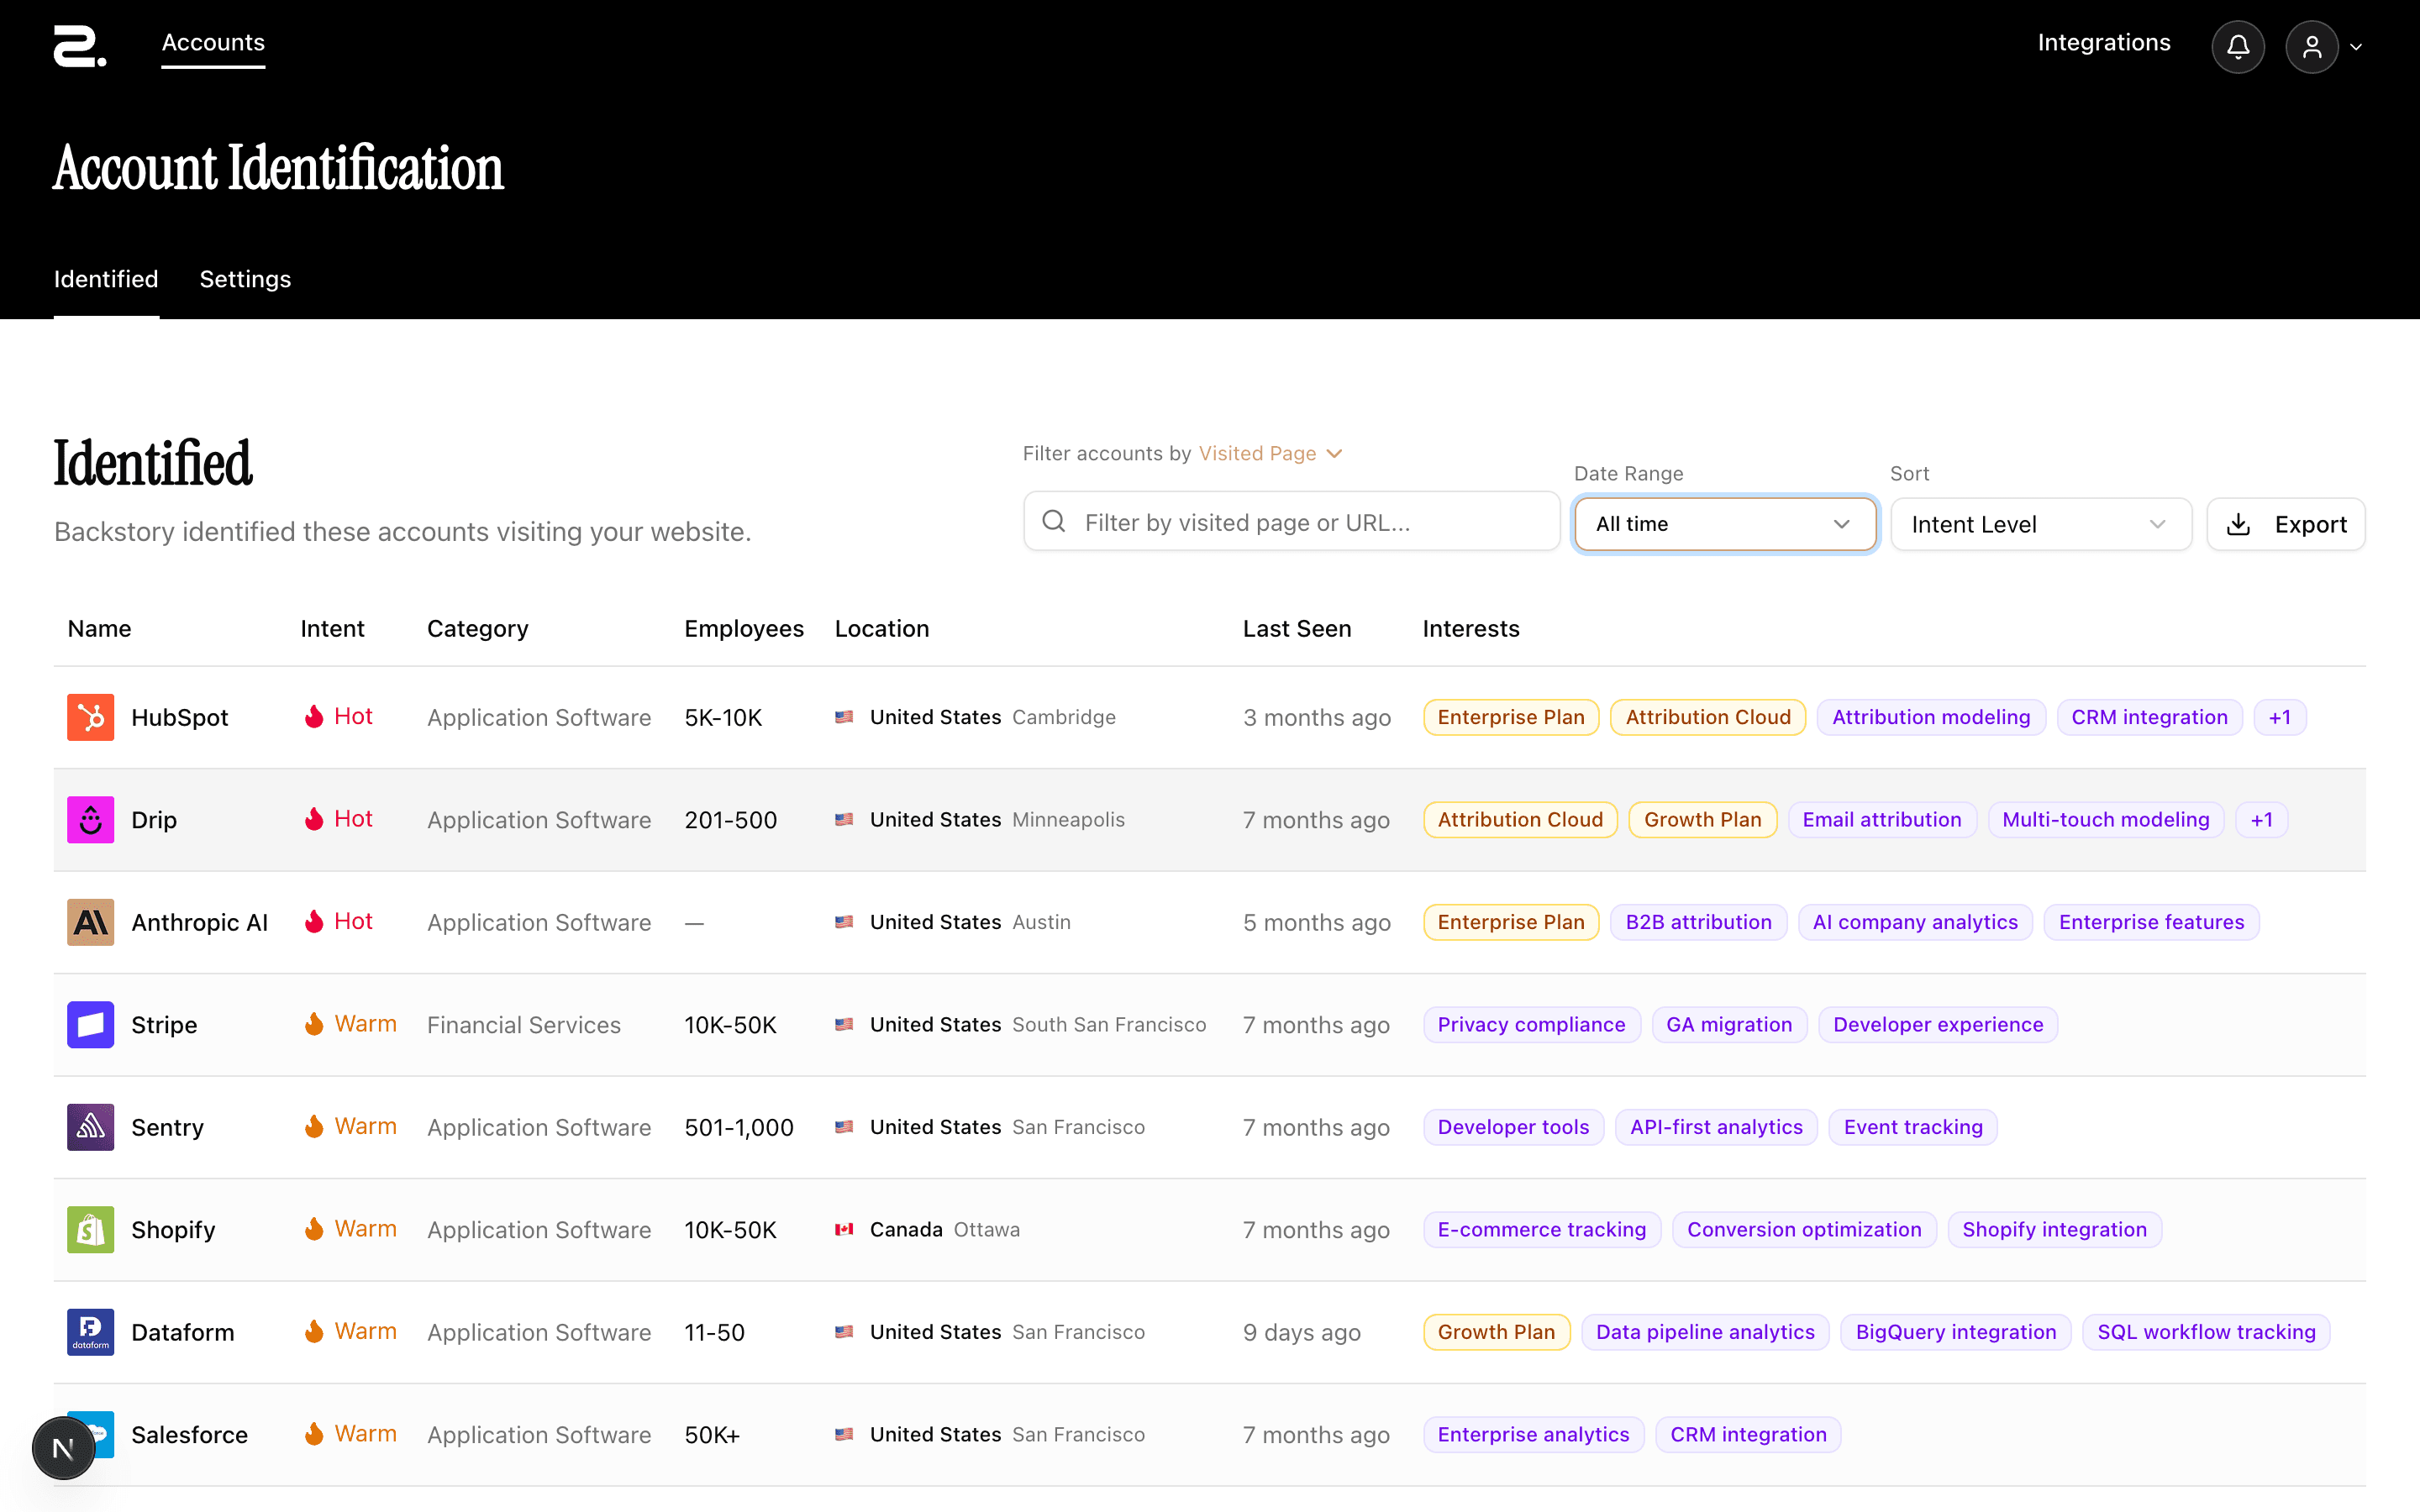2420x1512 pixels.
Task: Click the 'Event tracking' tag in Sentry's row
Action: tap(1913, 1127)
